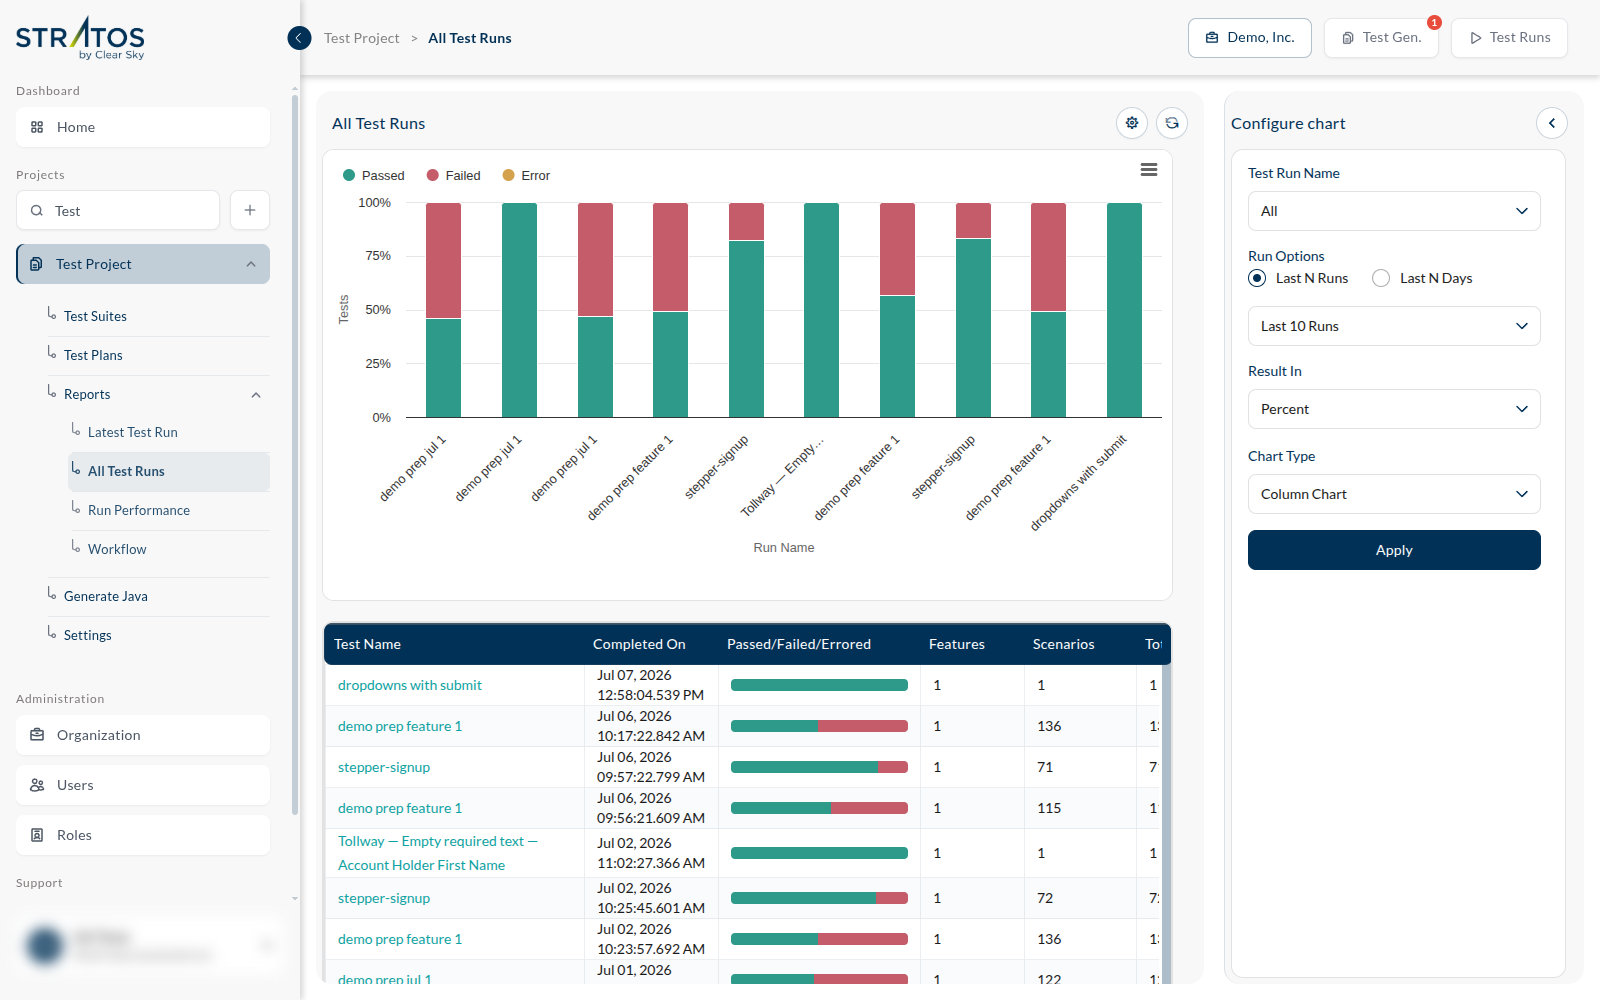Click the Scenarios column header
Image resolution: width=1600 pixels, height=1000 pixels.
point(1063,644)
